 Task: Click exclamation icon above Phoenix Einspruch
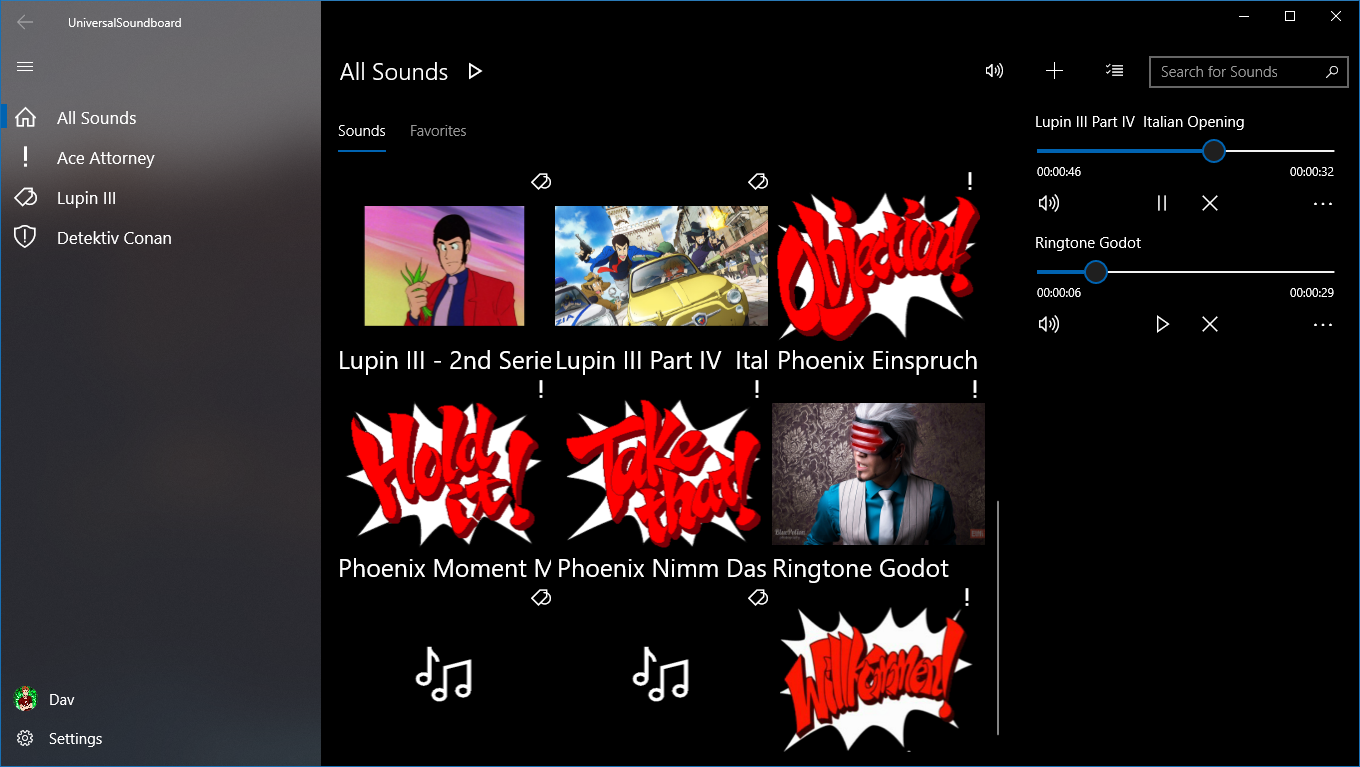coord(969,181)
